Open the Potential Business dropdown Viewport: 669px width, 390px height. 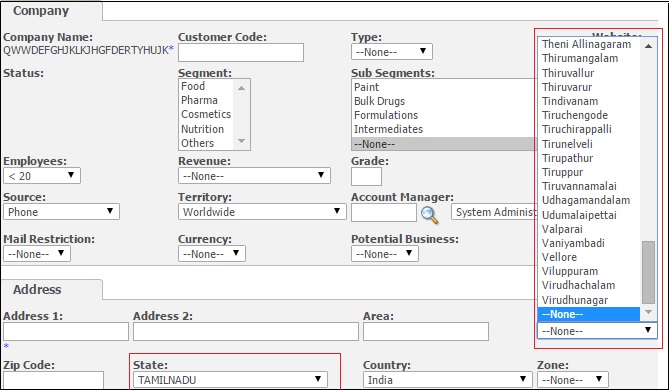pos(385,254)
